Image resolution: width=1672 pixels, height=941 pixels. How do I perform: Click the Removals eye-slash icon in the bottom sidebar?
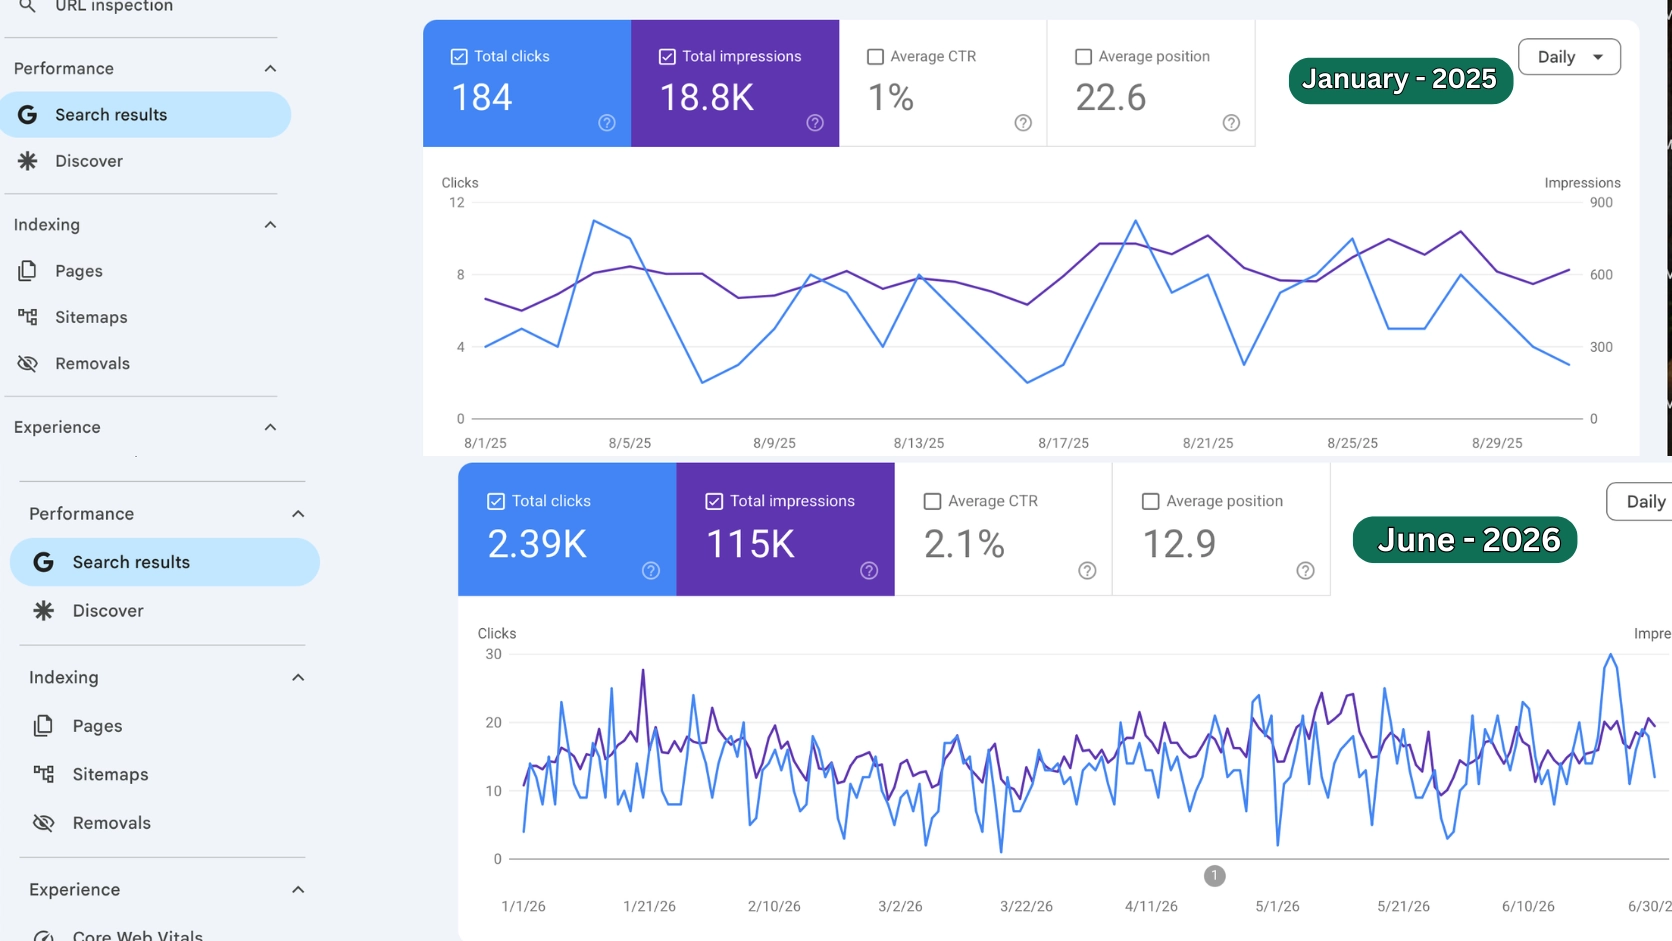43,823
